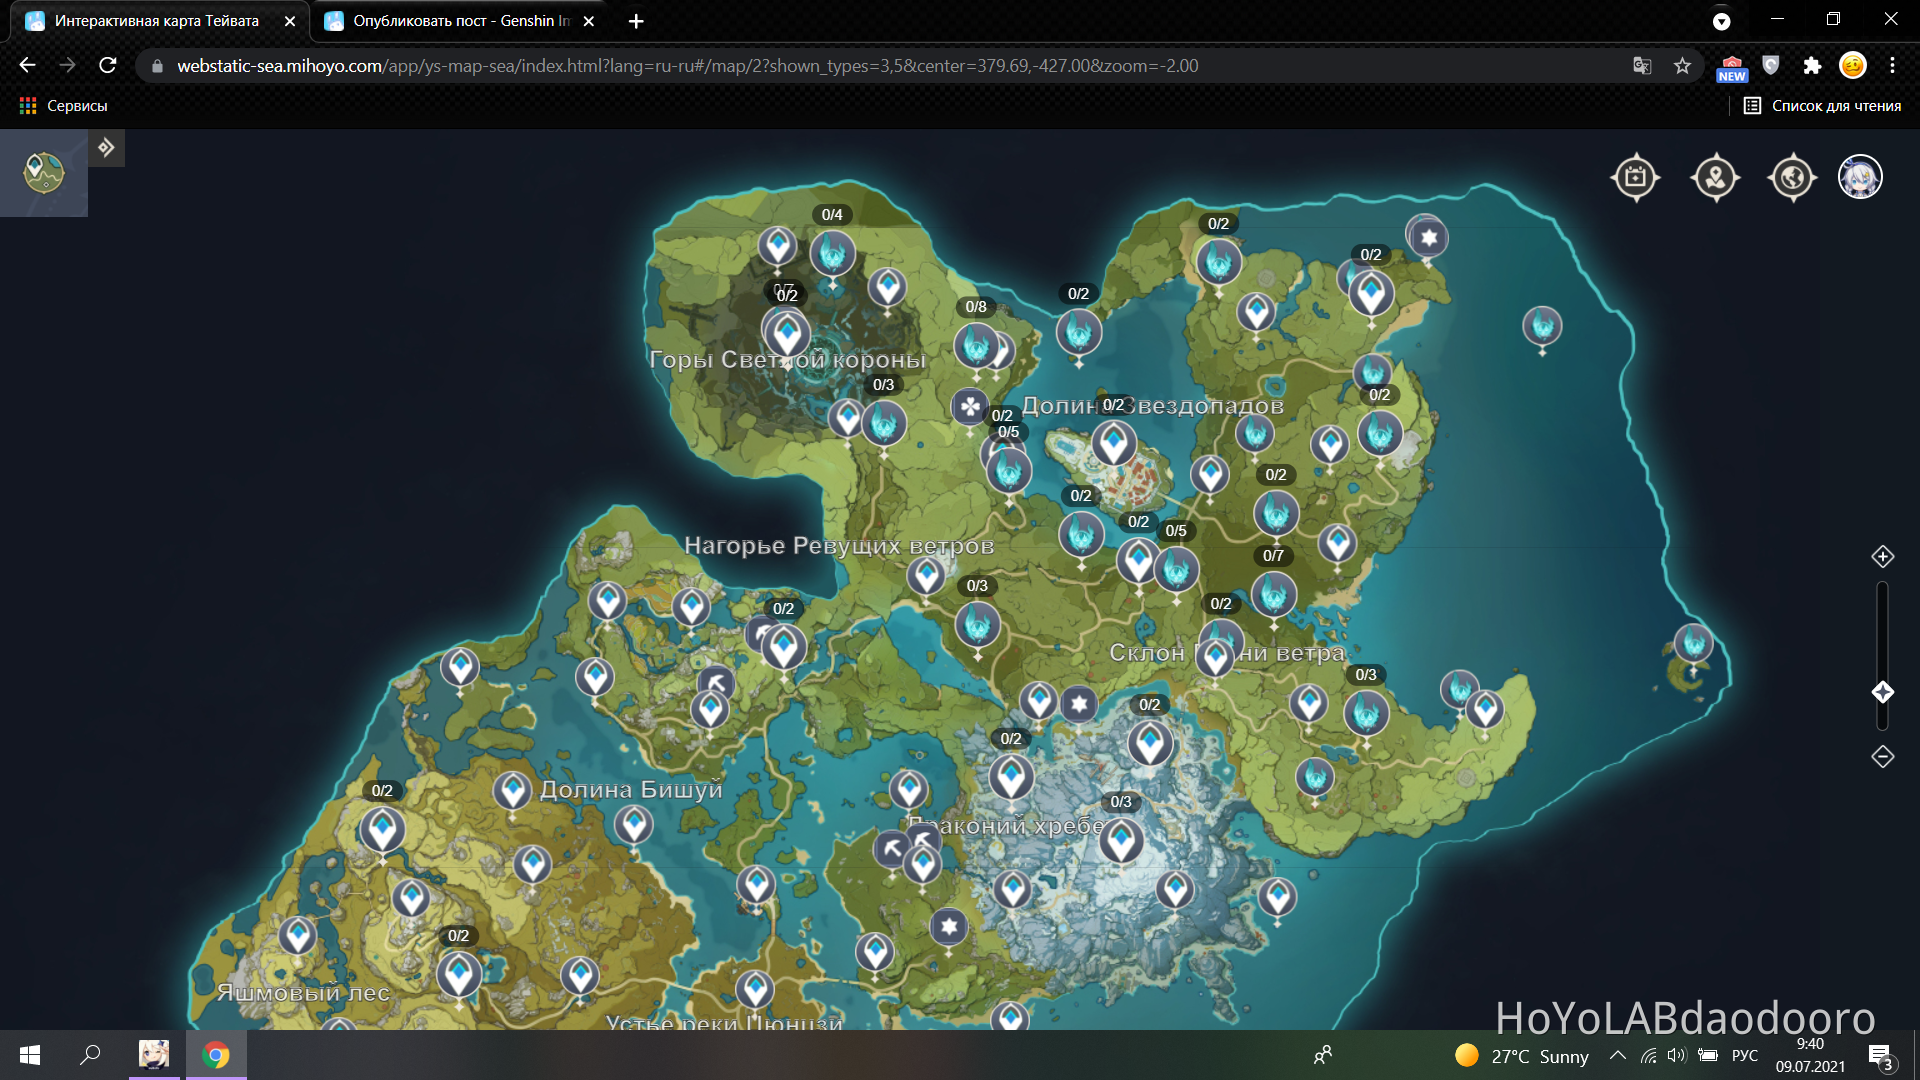The image size is (1920, 1080).
Task: Open a new browser tab
Action: coord(636,21)
